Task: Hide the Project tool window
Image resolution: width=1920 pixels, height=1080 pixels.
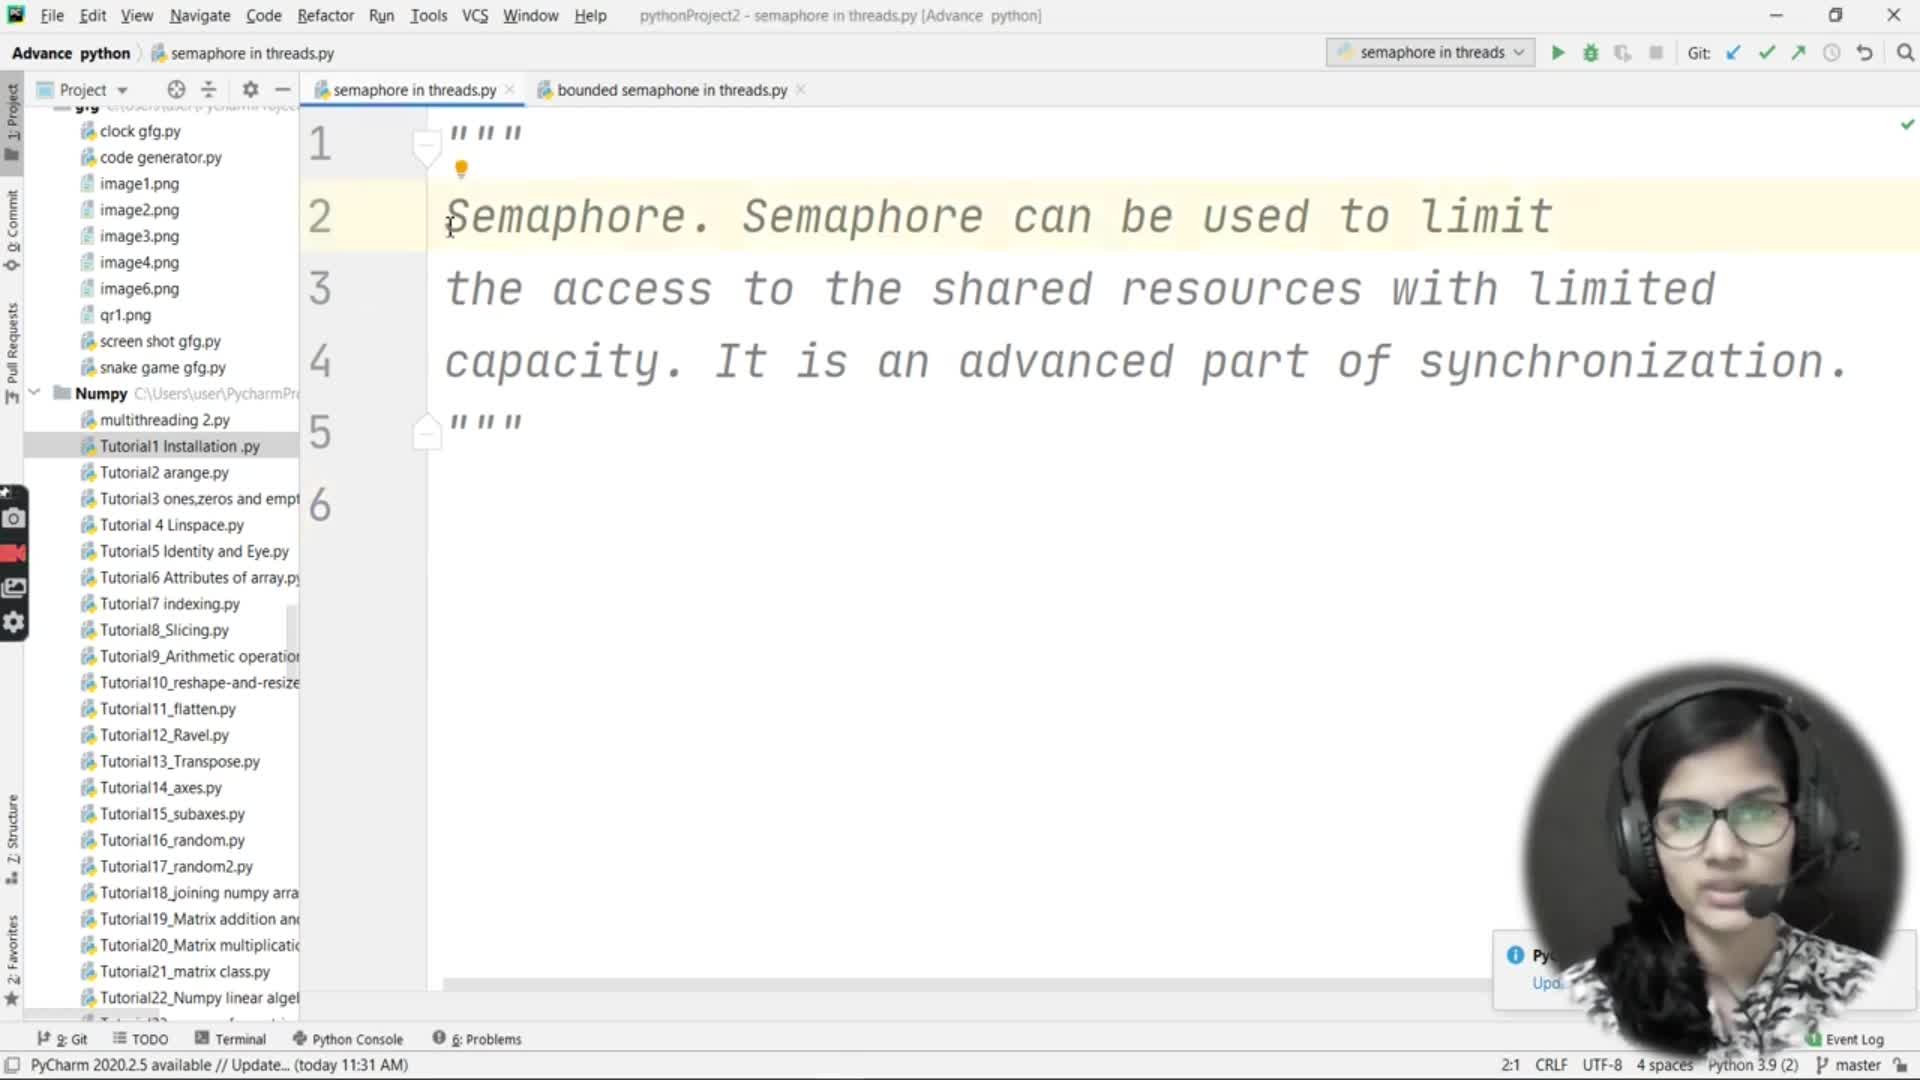Action: pos(283,89)
